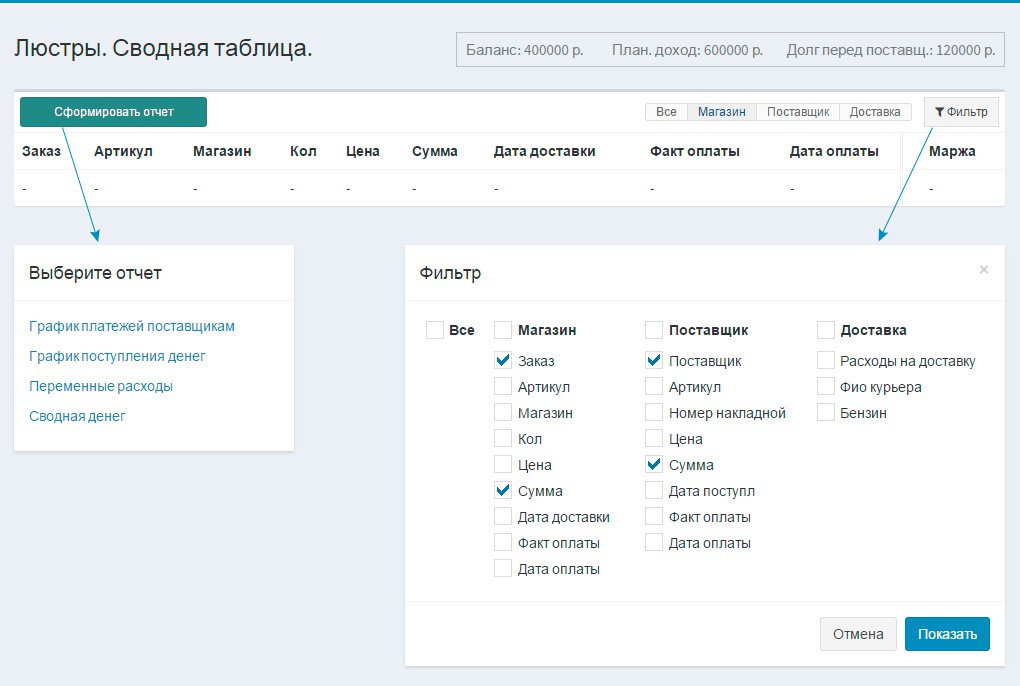The width and height of the screenshot is (1020, 686).
Task: Close the Фильтр dialog with X
Action: [x=984, y=269]
